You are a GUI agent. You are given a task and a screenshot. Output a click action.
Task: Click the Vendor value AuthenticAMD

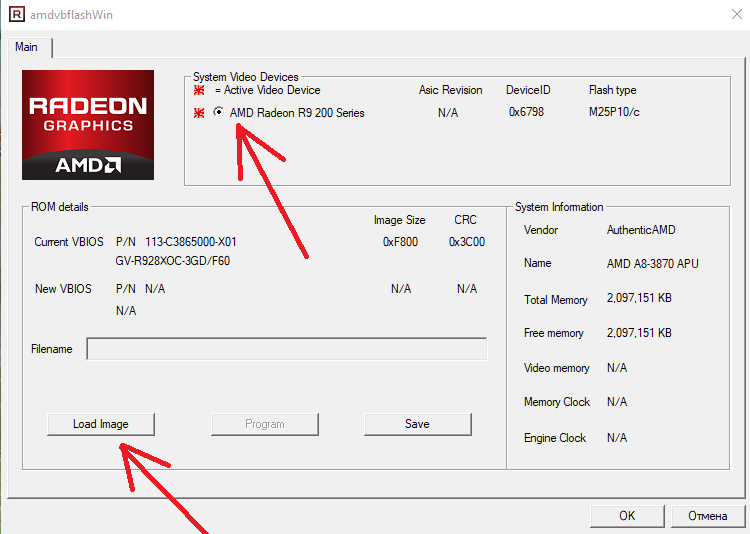tap(641, 230)
